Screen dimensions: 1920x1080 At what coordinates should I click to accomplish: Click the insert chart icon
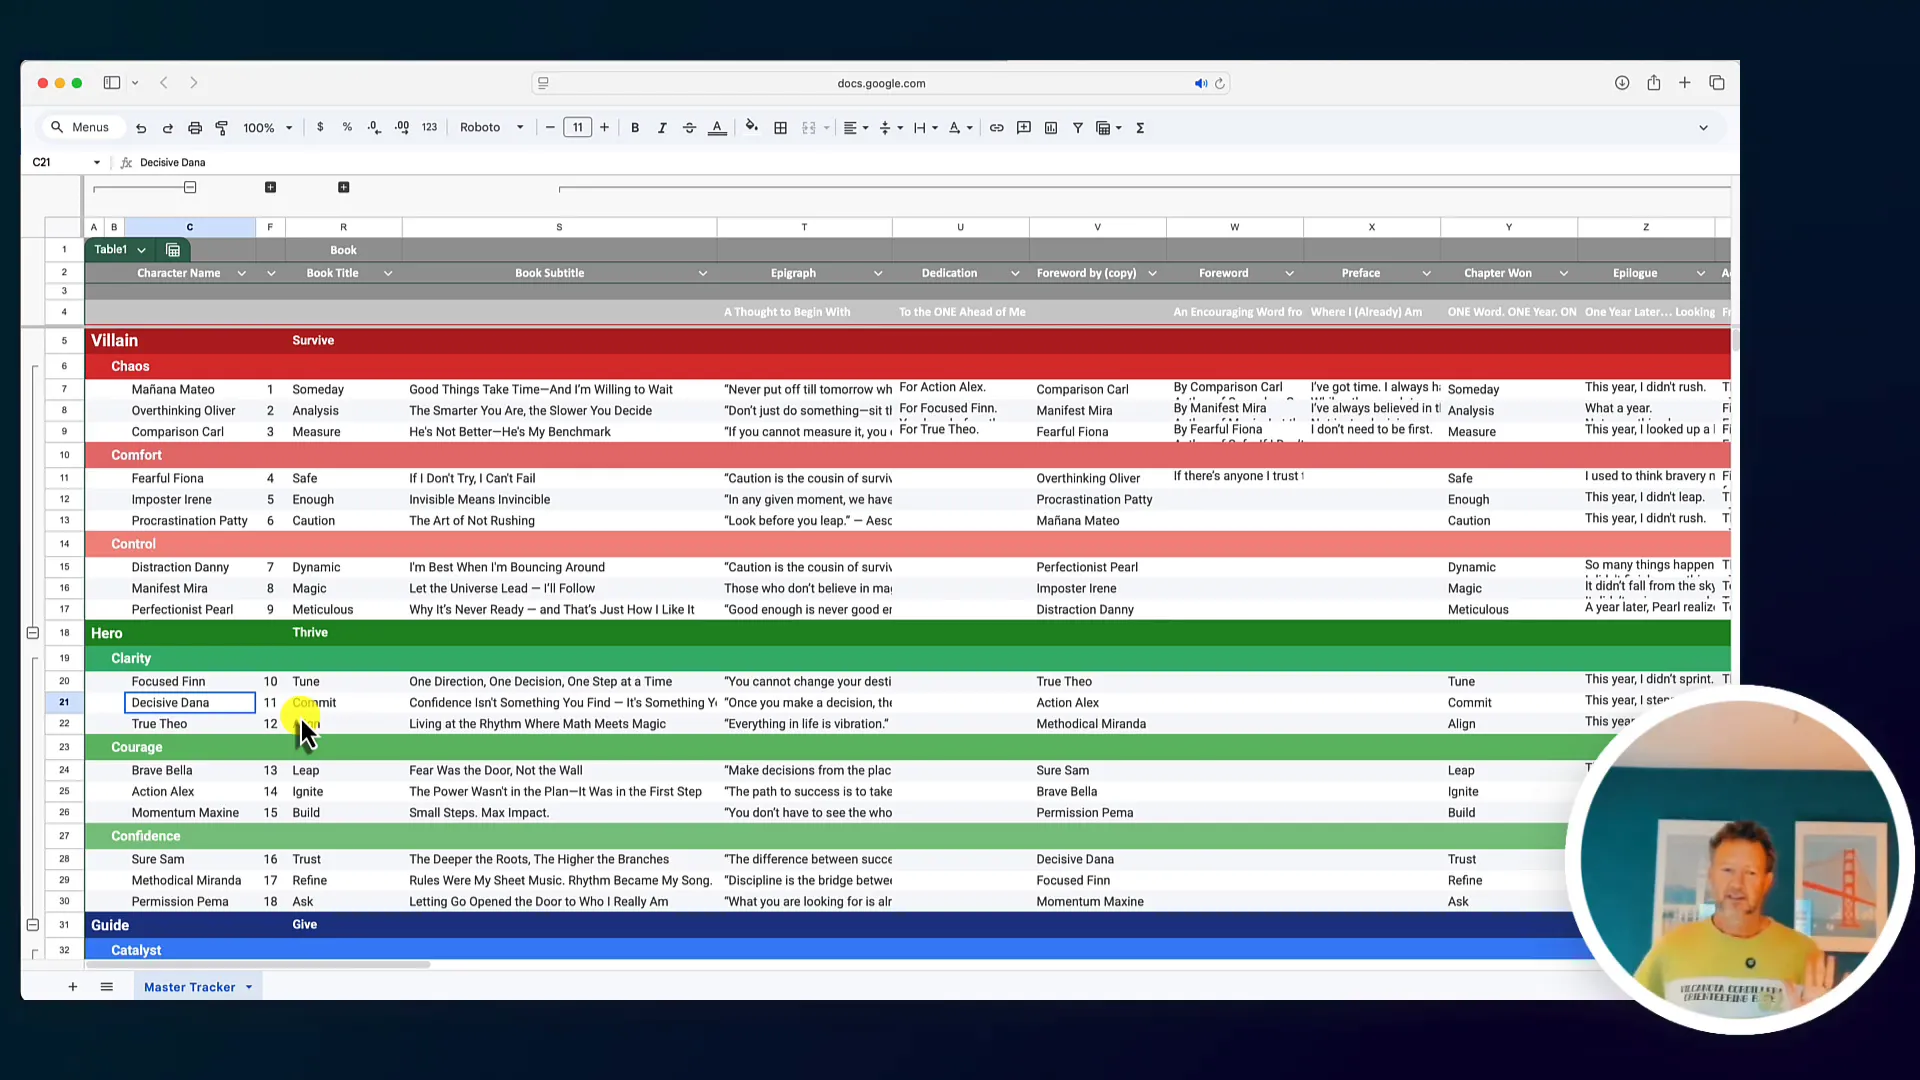[x=1051, y=128]
